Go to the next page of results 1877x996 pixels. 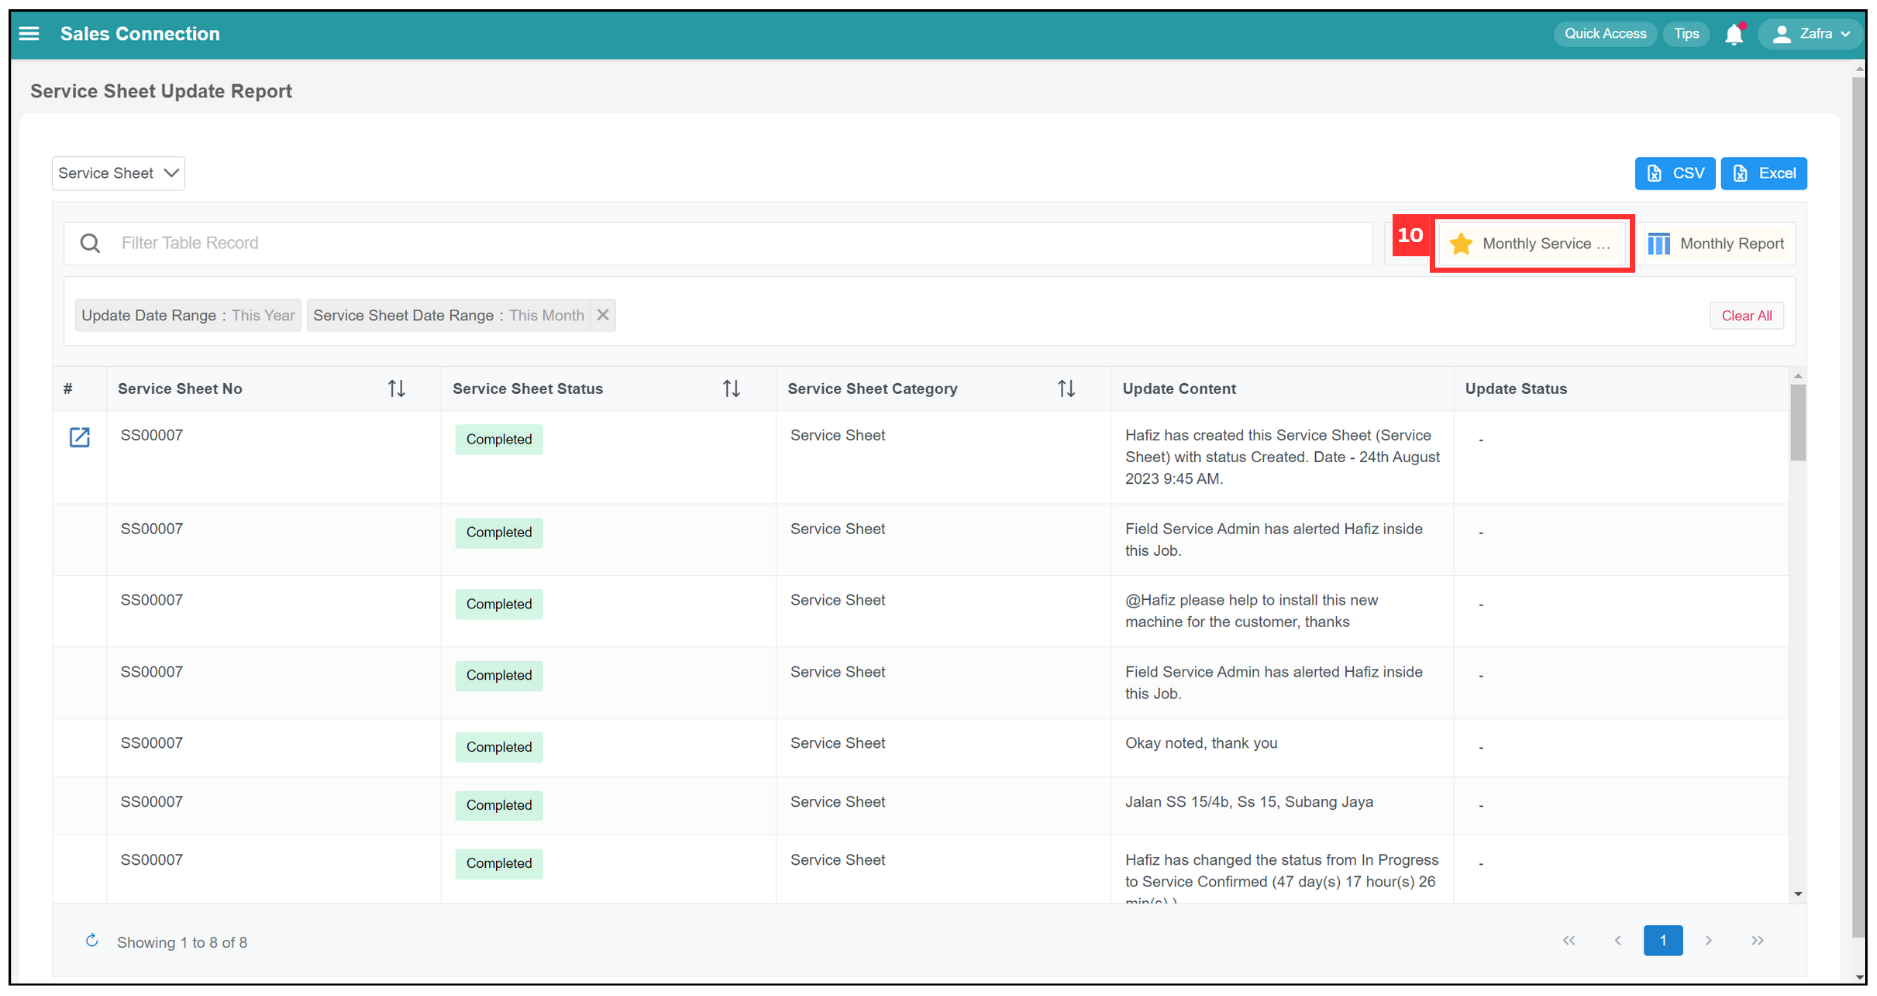tap(1709, 941)
